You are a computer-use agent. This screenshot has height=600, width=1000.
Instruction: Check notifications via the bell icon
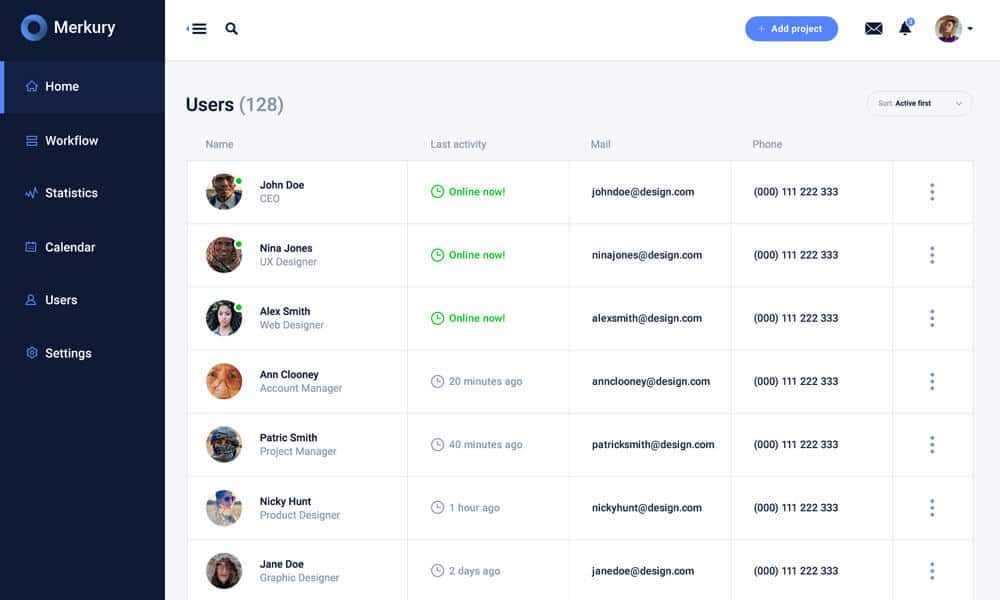905,29
